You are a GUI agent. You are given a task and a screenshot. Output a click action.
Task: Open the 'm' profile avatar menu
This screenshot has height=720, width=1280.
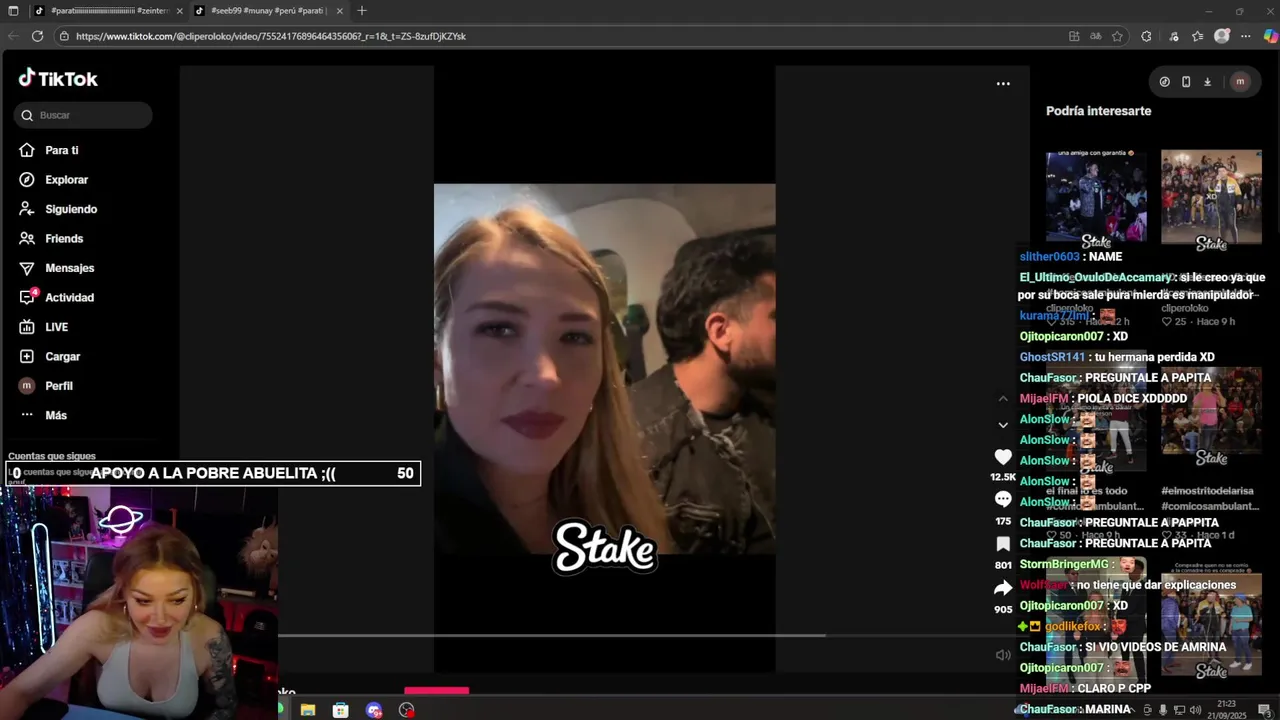1240,82
